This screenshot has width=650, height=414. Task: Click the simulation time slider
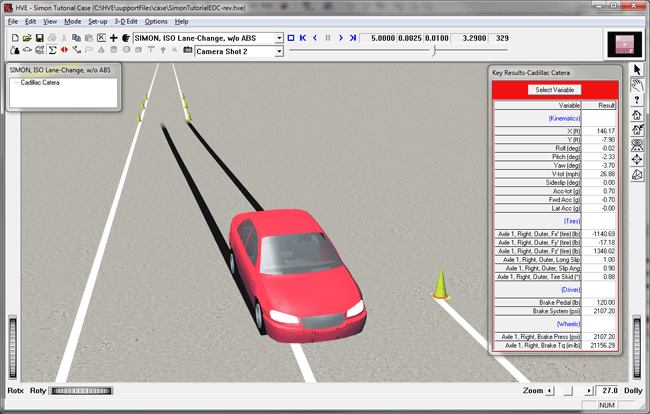432,50
